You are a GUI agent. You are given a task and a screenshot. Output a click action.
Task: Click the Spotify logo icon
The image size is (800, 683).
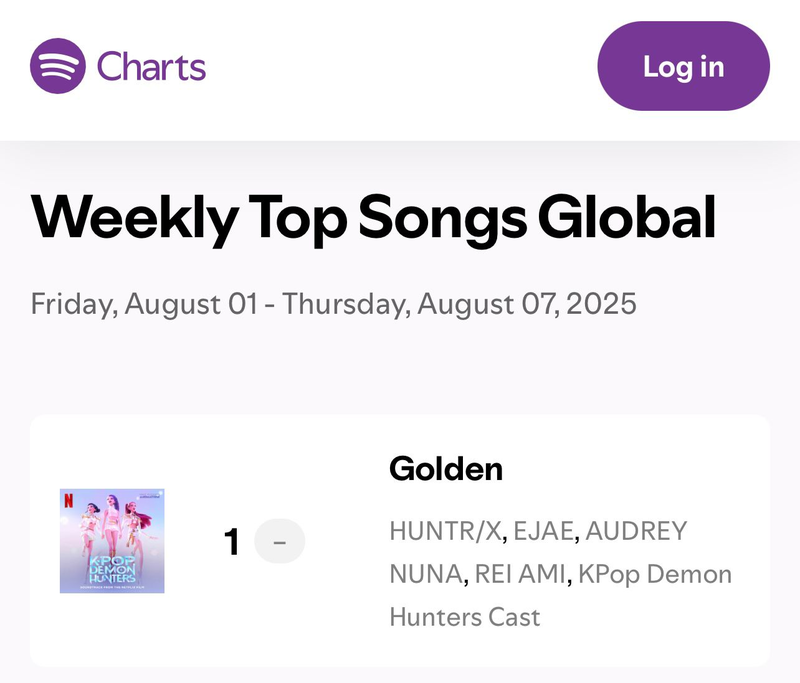(58, 66)
